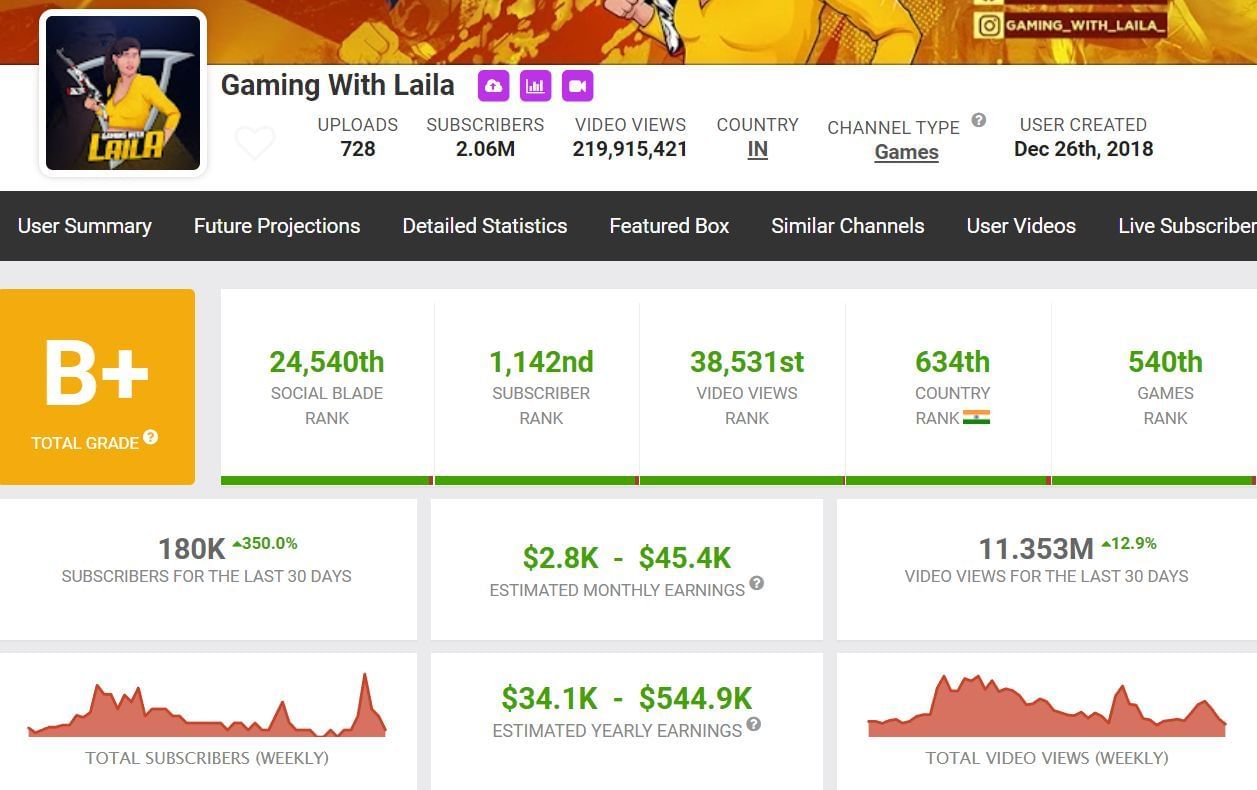The height and width of the screenshot is (790, 1257).
Task: Click the Instagram icon in the banner
Action: point(988,26)
